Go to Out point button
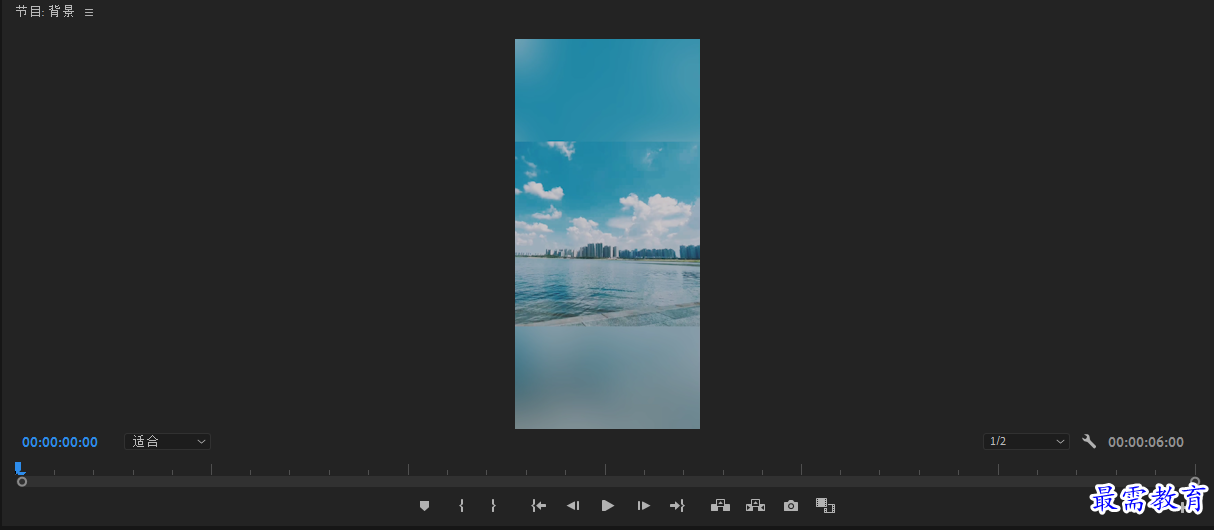The image size is (1214, 530). [677, 506]
